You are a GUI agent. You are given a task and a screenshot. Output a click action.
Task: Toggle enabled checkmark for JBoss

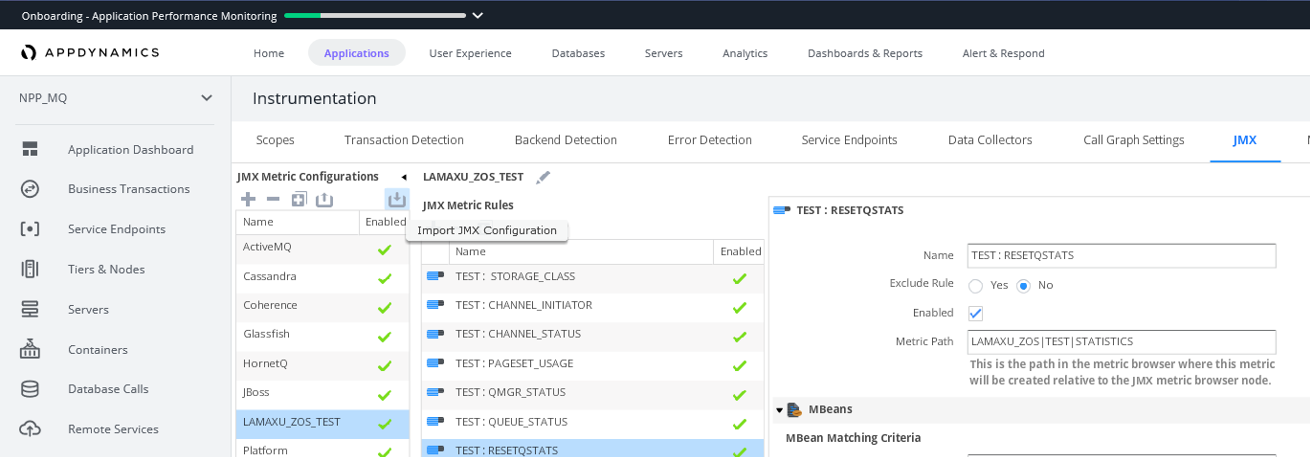coord(384,395)
